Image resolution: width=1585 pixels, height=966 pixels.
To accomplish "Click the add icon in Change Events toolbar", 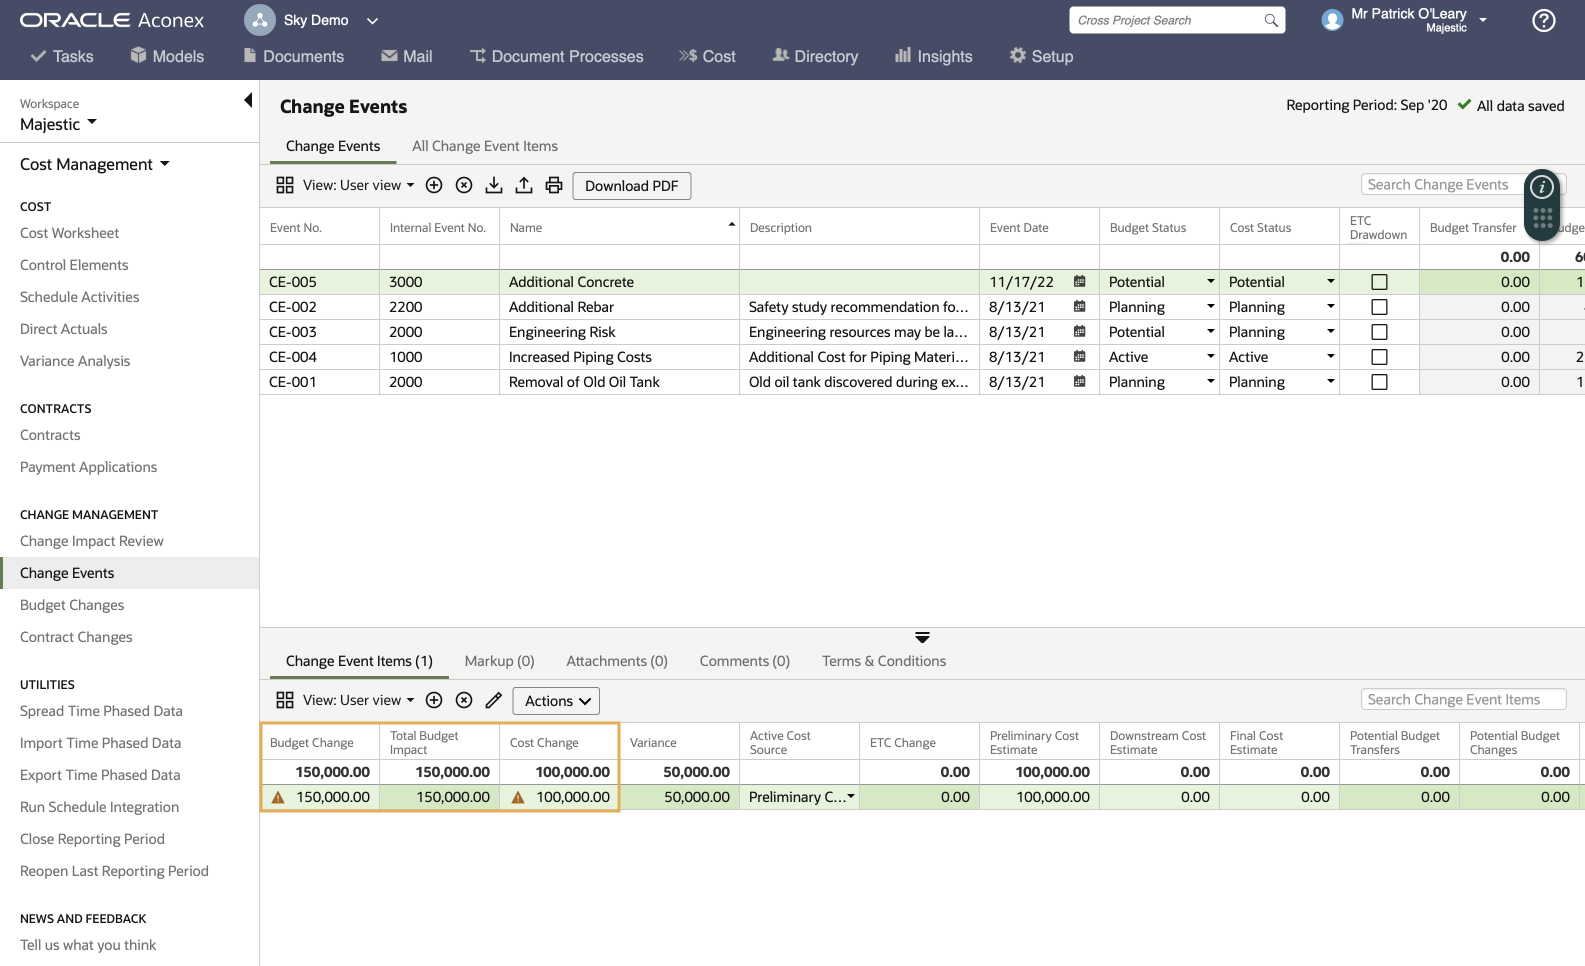I will tap(434, 185).
